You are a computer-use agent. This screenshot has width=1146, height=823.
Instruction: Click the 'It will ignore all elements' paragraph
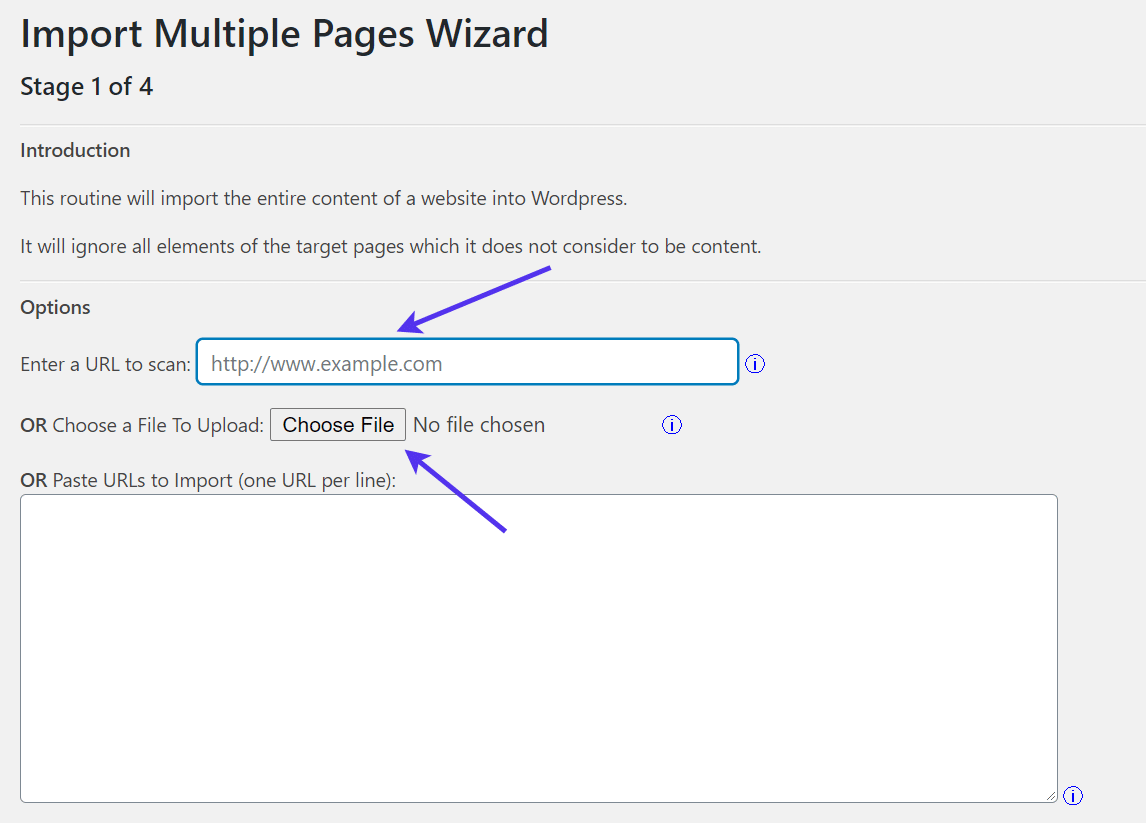390,246
